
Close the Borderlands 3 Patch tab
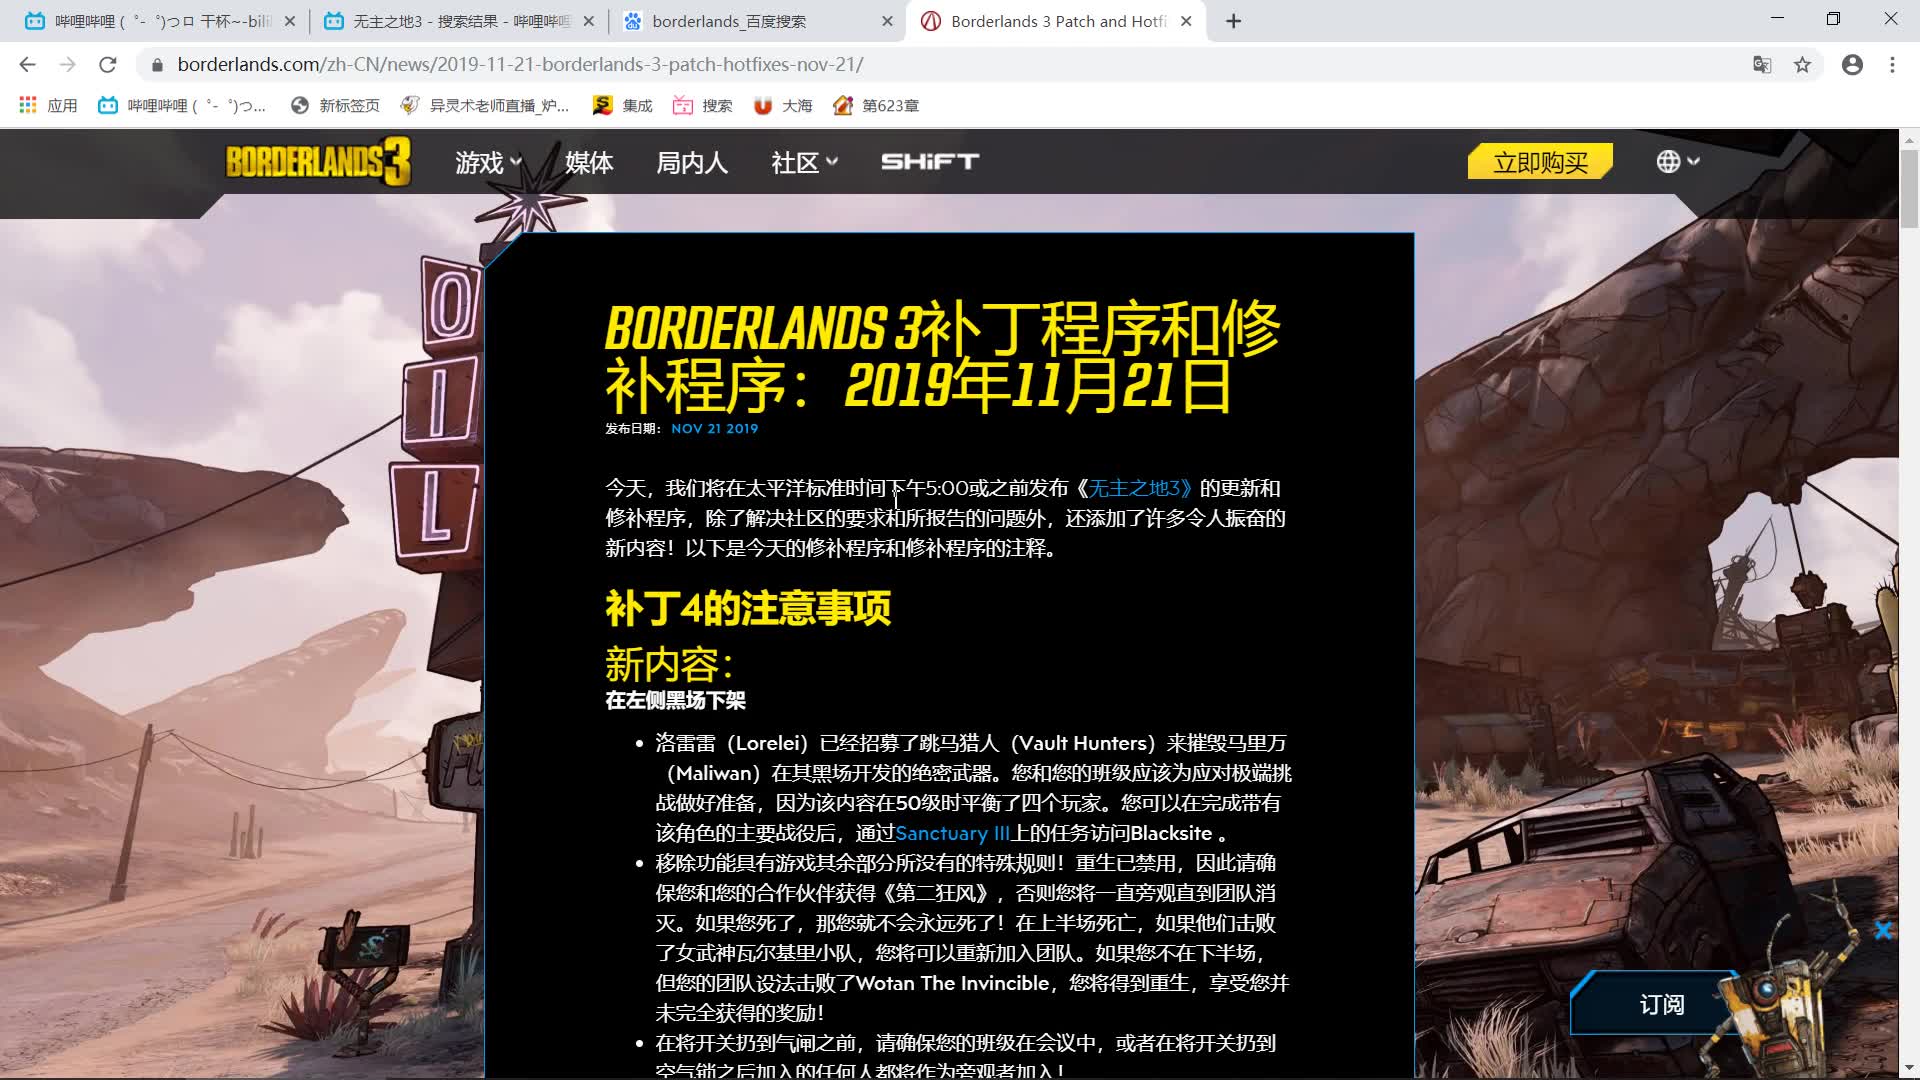click(1186, 21)
